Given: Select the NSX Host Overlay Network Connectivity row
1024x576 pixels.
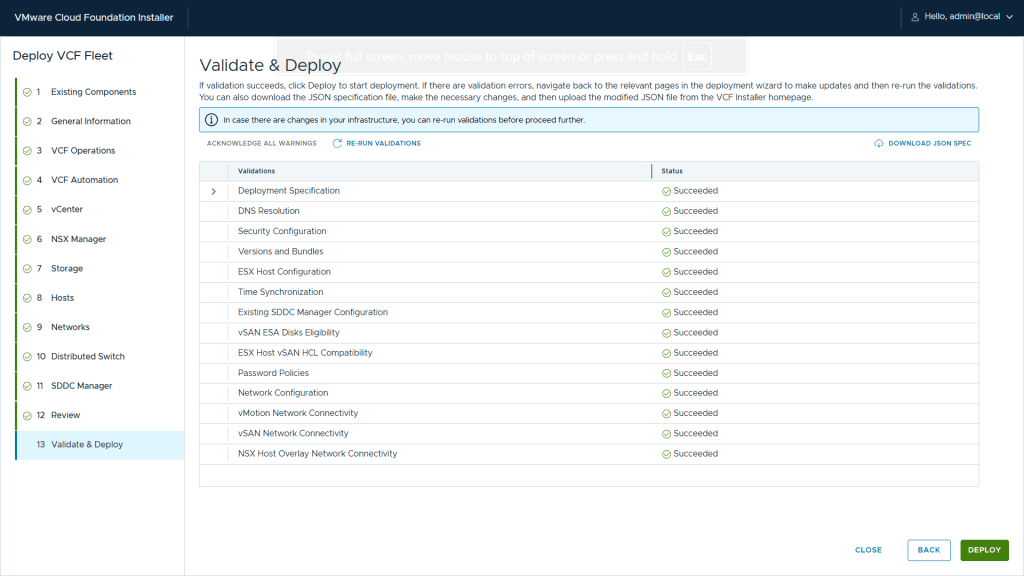Looking at the screenshot, I should pyautogui.click(x=317, y=454).
